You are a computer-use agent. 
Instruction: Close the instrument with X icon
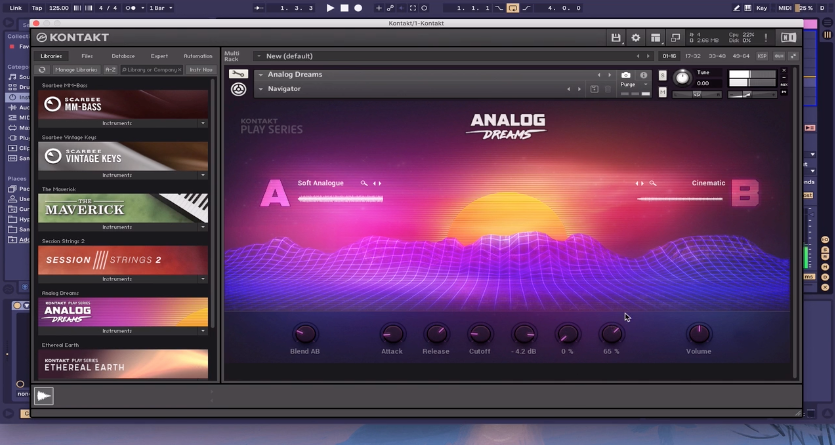784,71
